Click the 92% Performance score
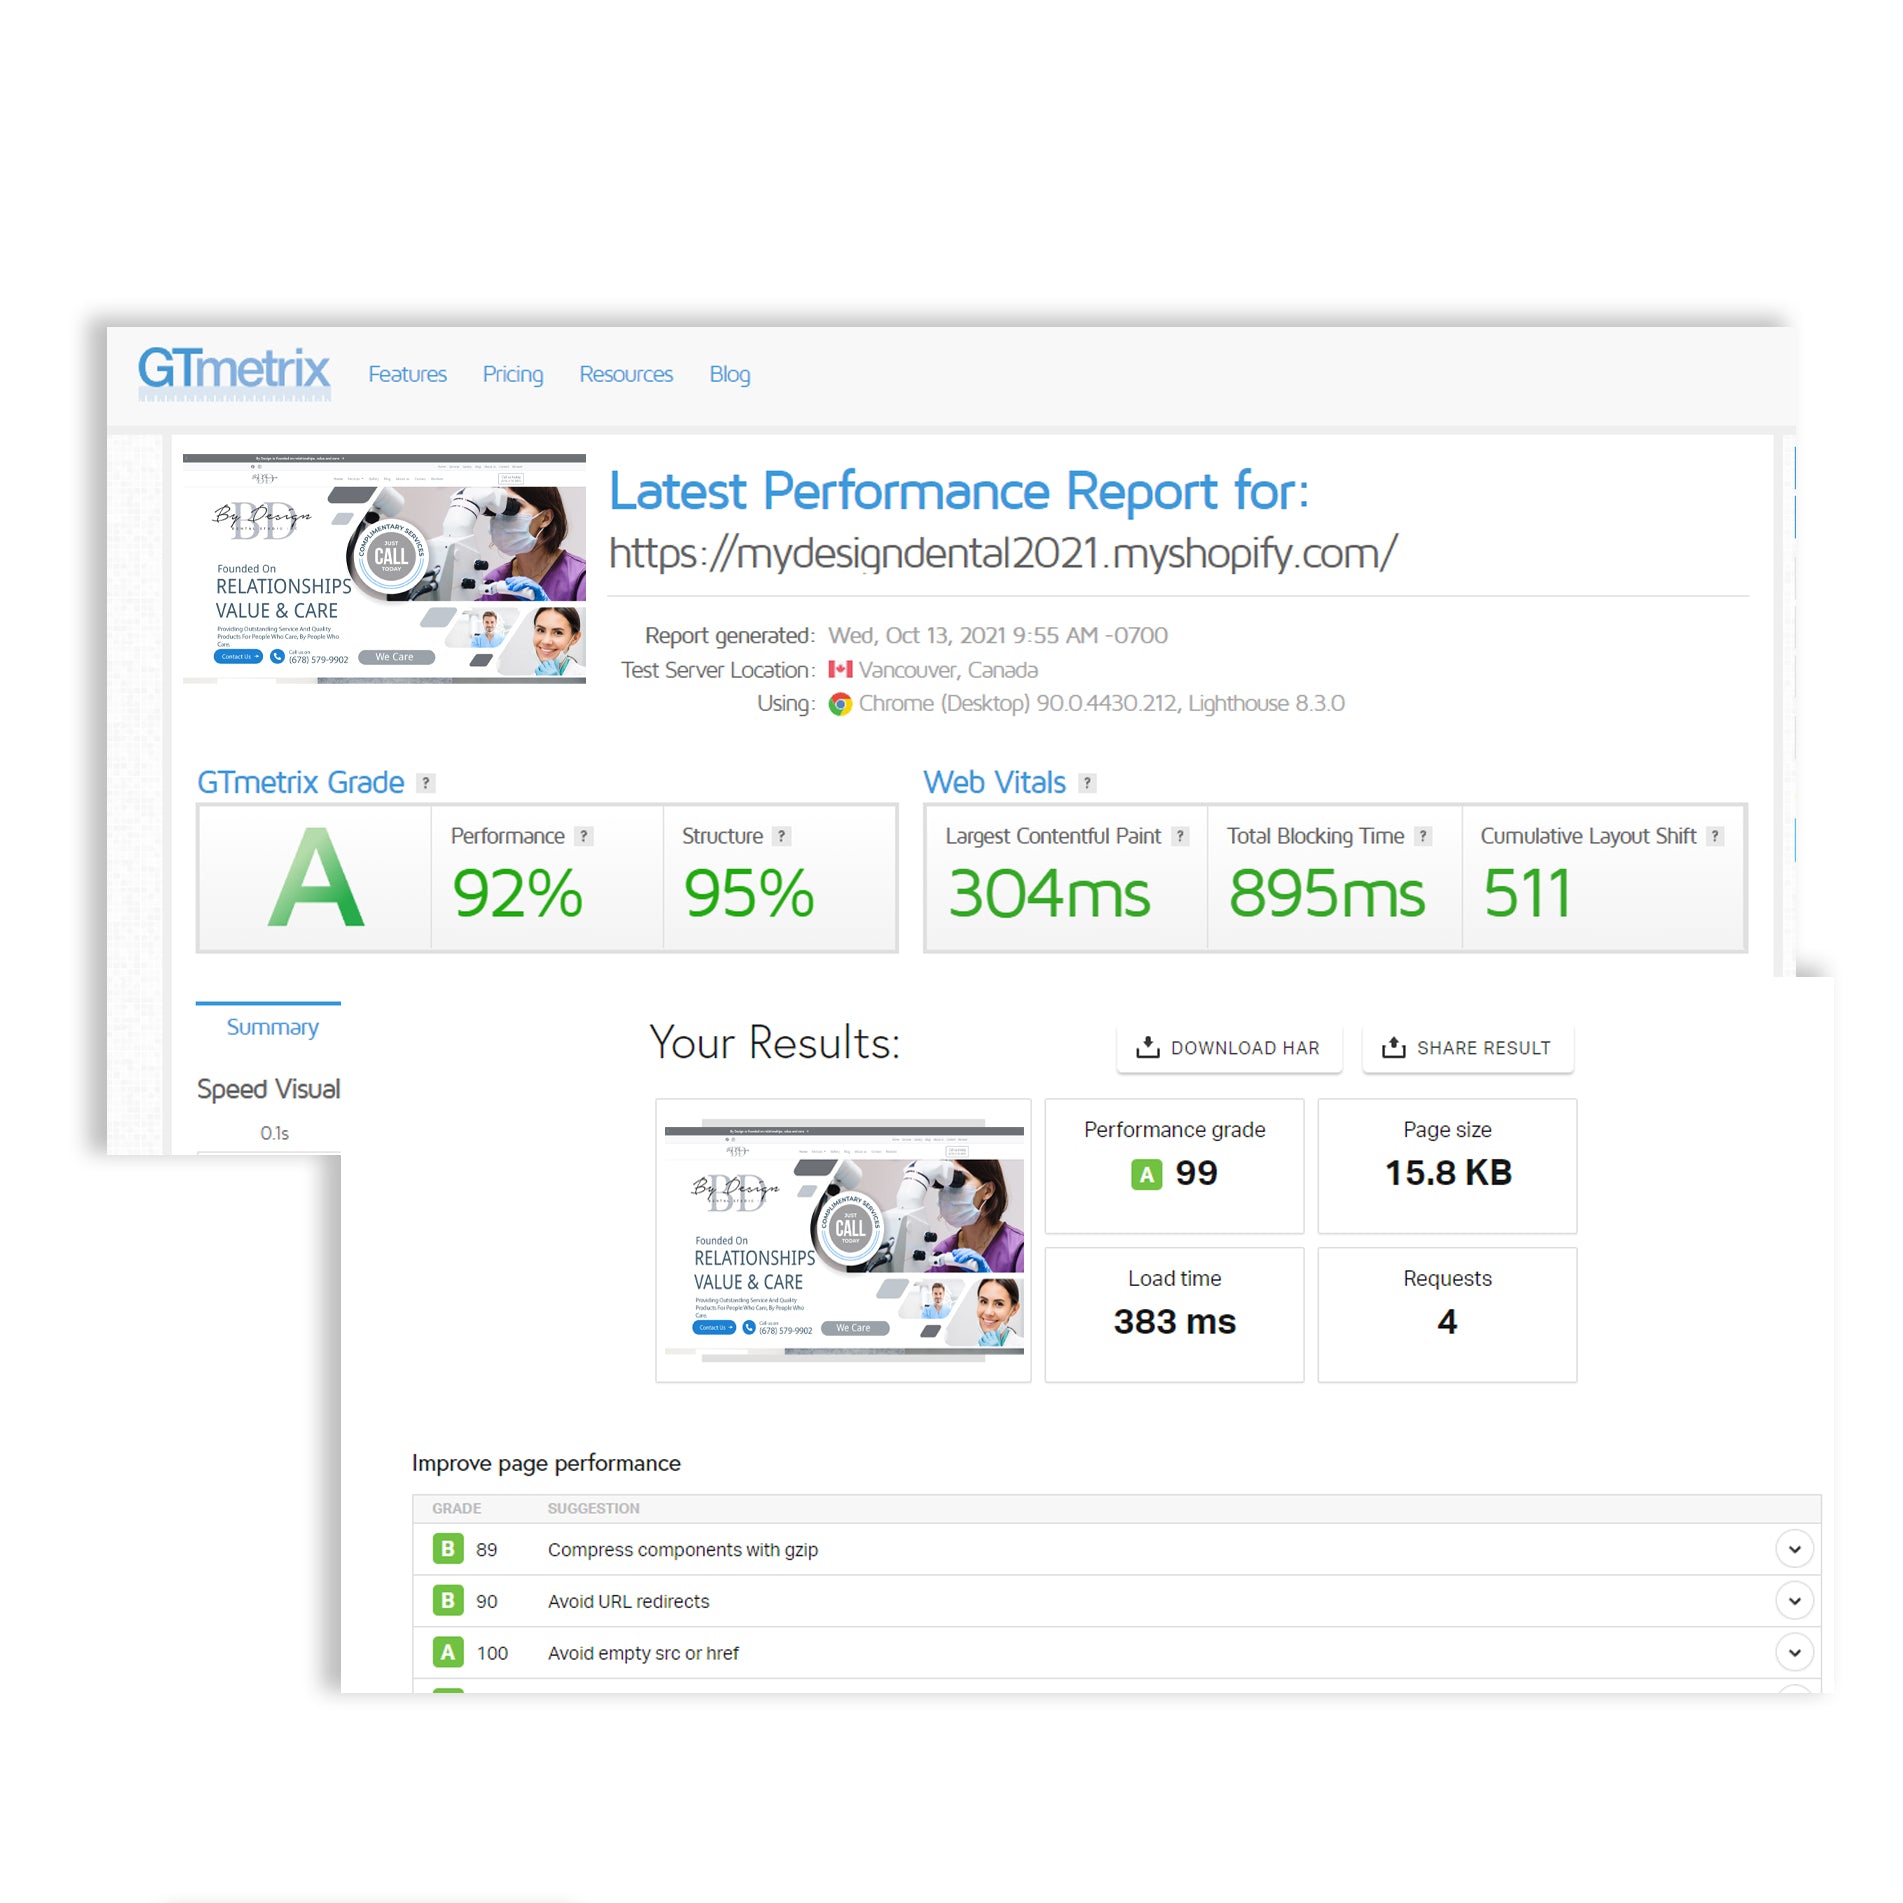 pyautogui.click(x=517, y=893)
